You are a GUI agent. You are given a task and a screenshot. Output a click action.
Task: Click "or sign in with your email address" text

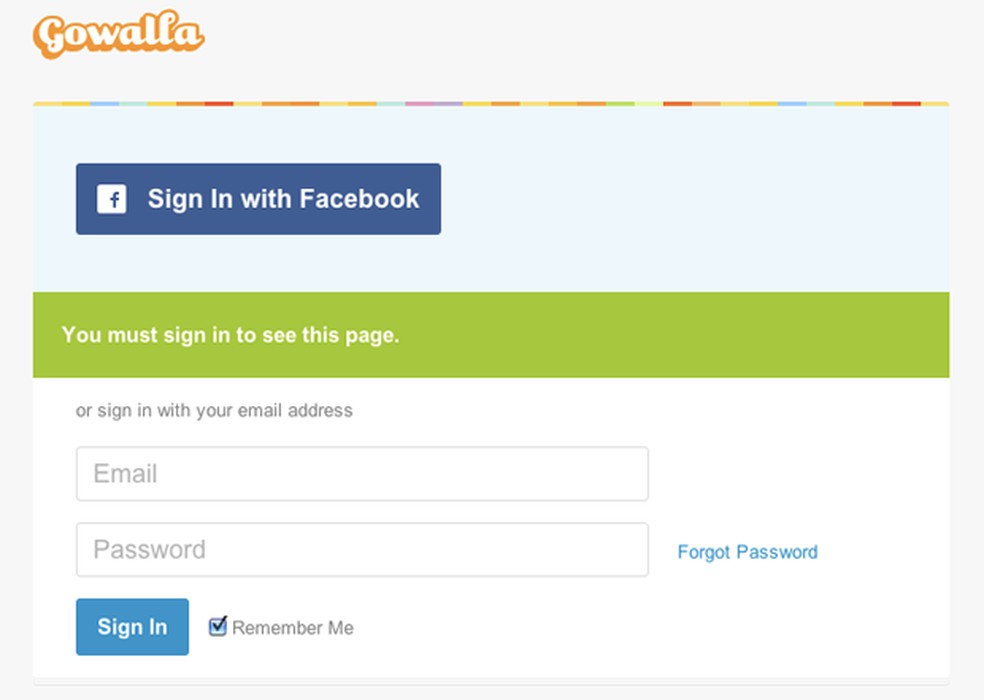click(x=215, y=410)
